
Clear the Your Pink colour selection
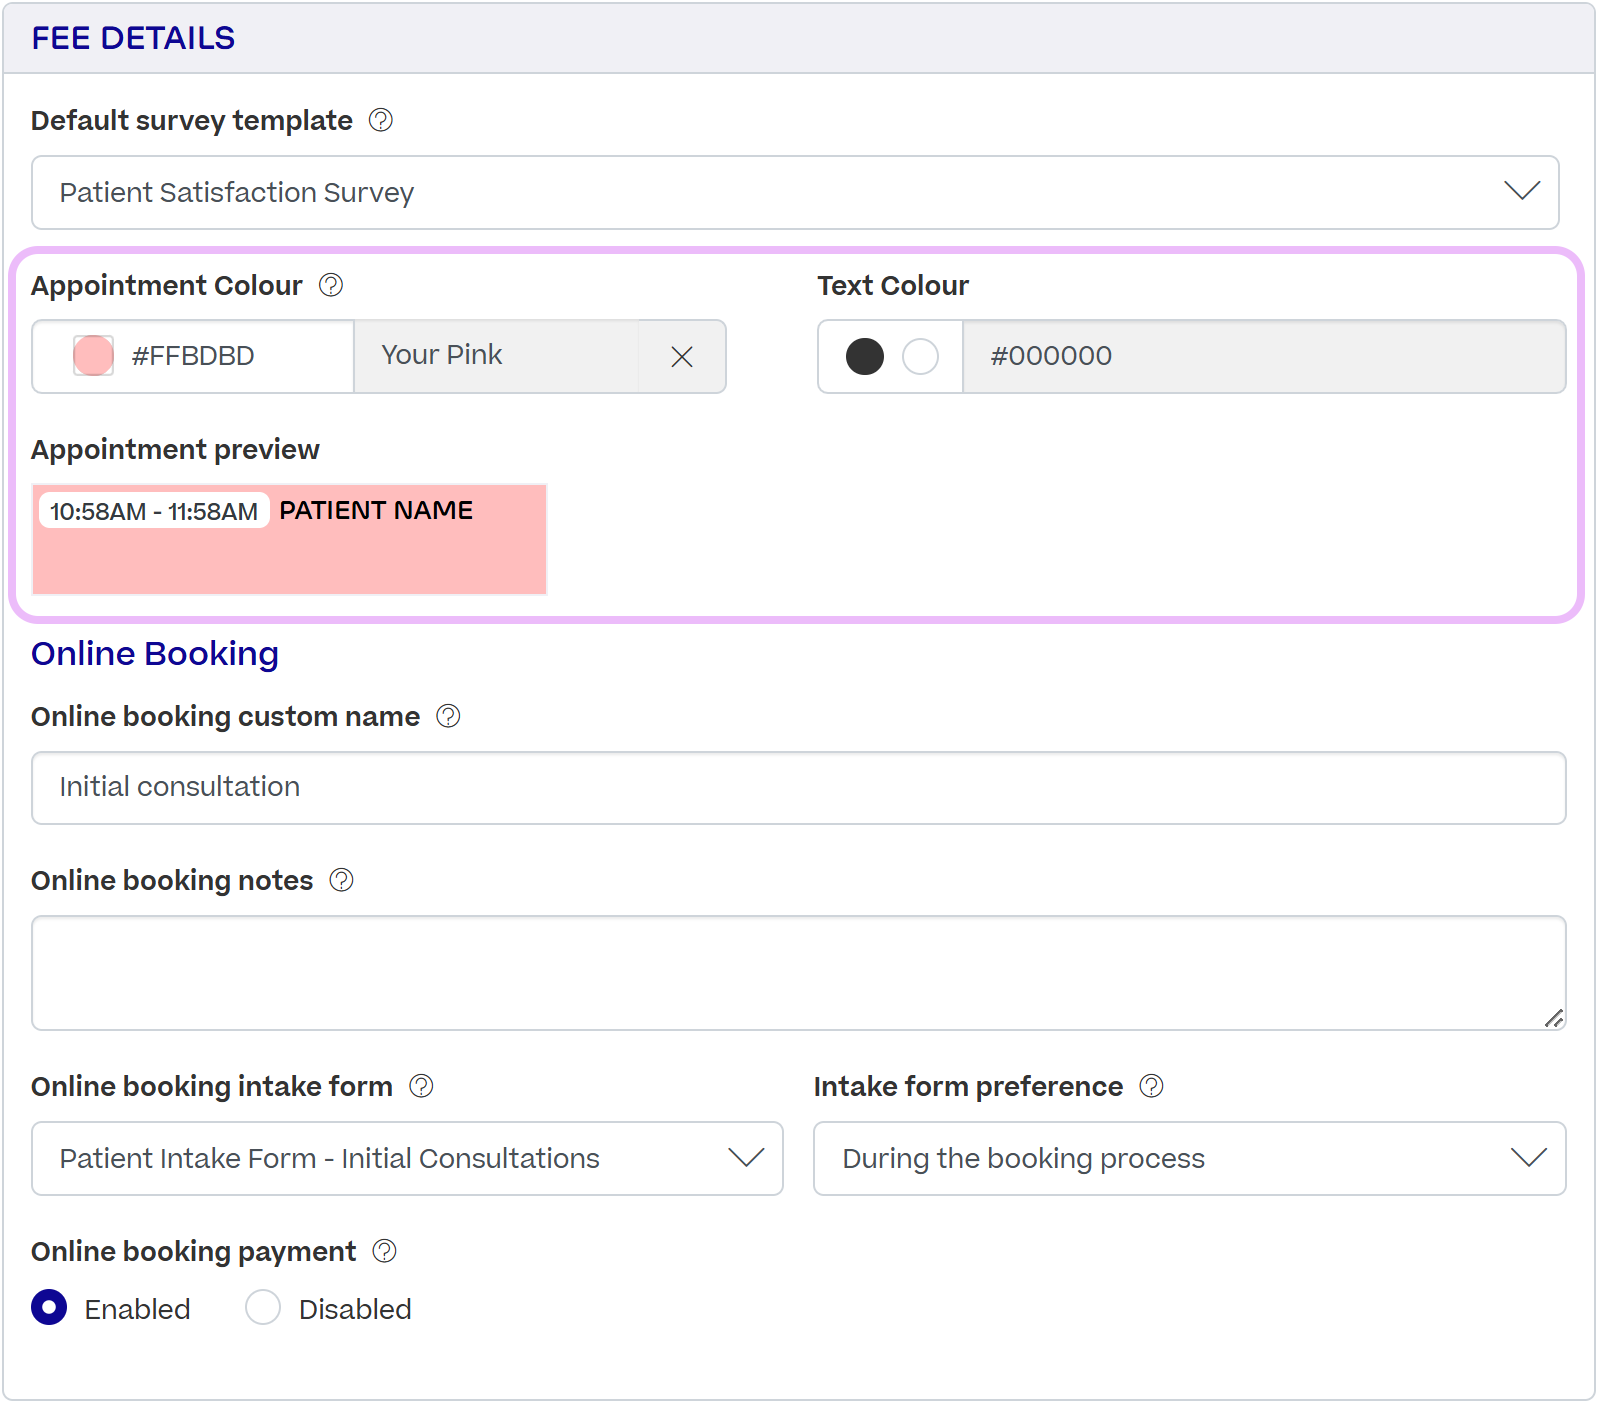click(682, 357)
